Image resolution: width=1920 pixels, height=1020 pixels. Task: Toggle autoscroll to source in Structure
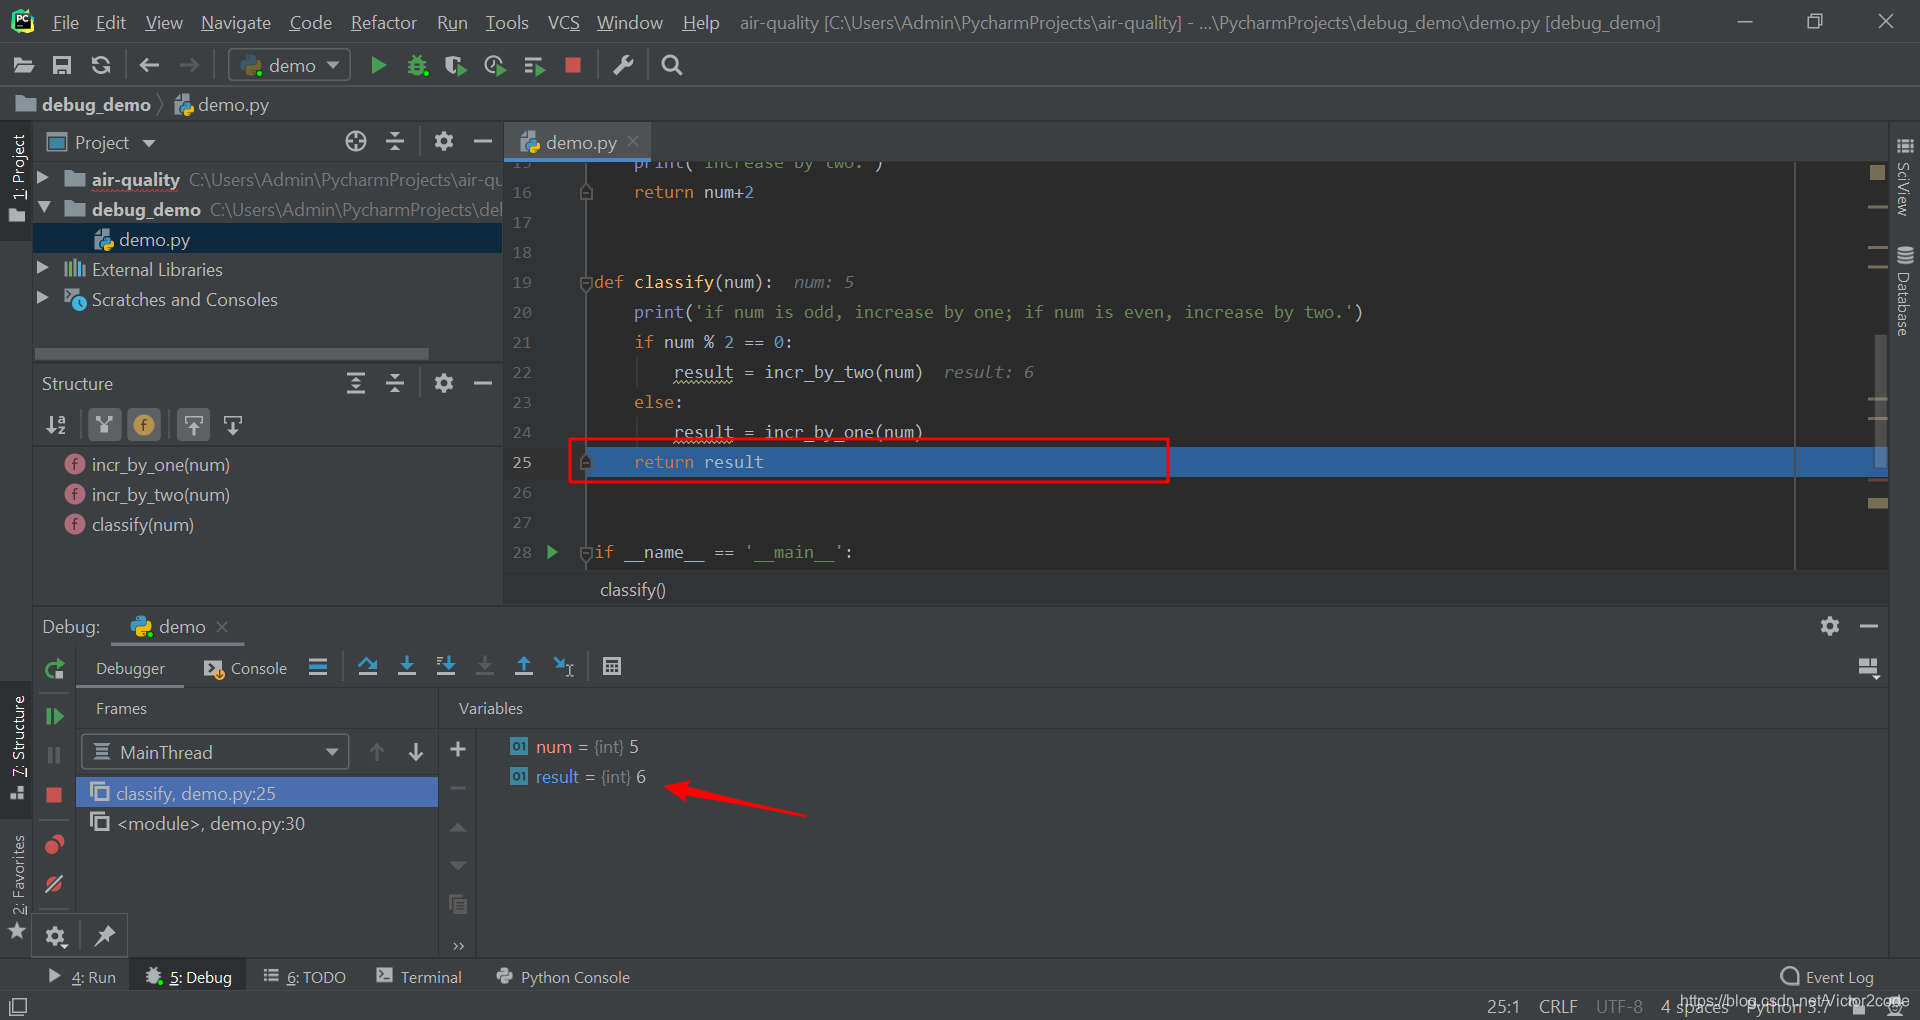[193, 425]
